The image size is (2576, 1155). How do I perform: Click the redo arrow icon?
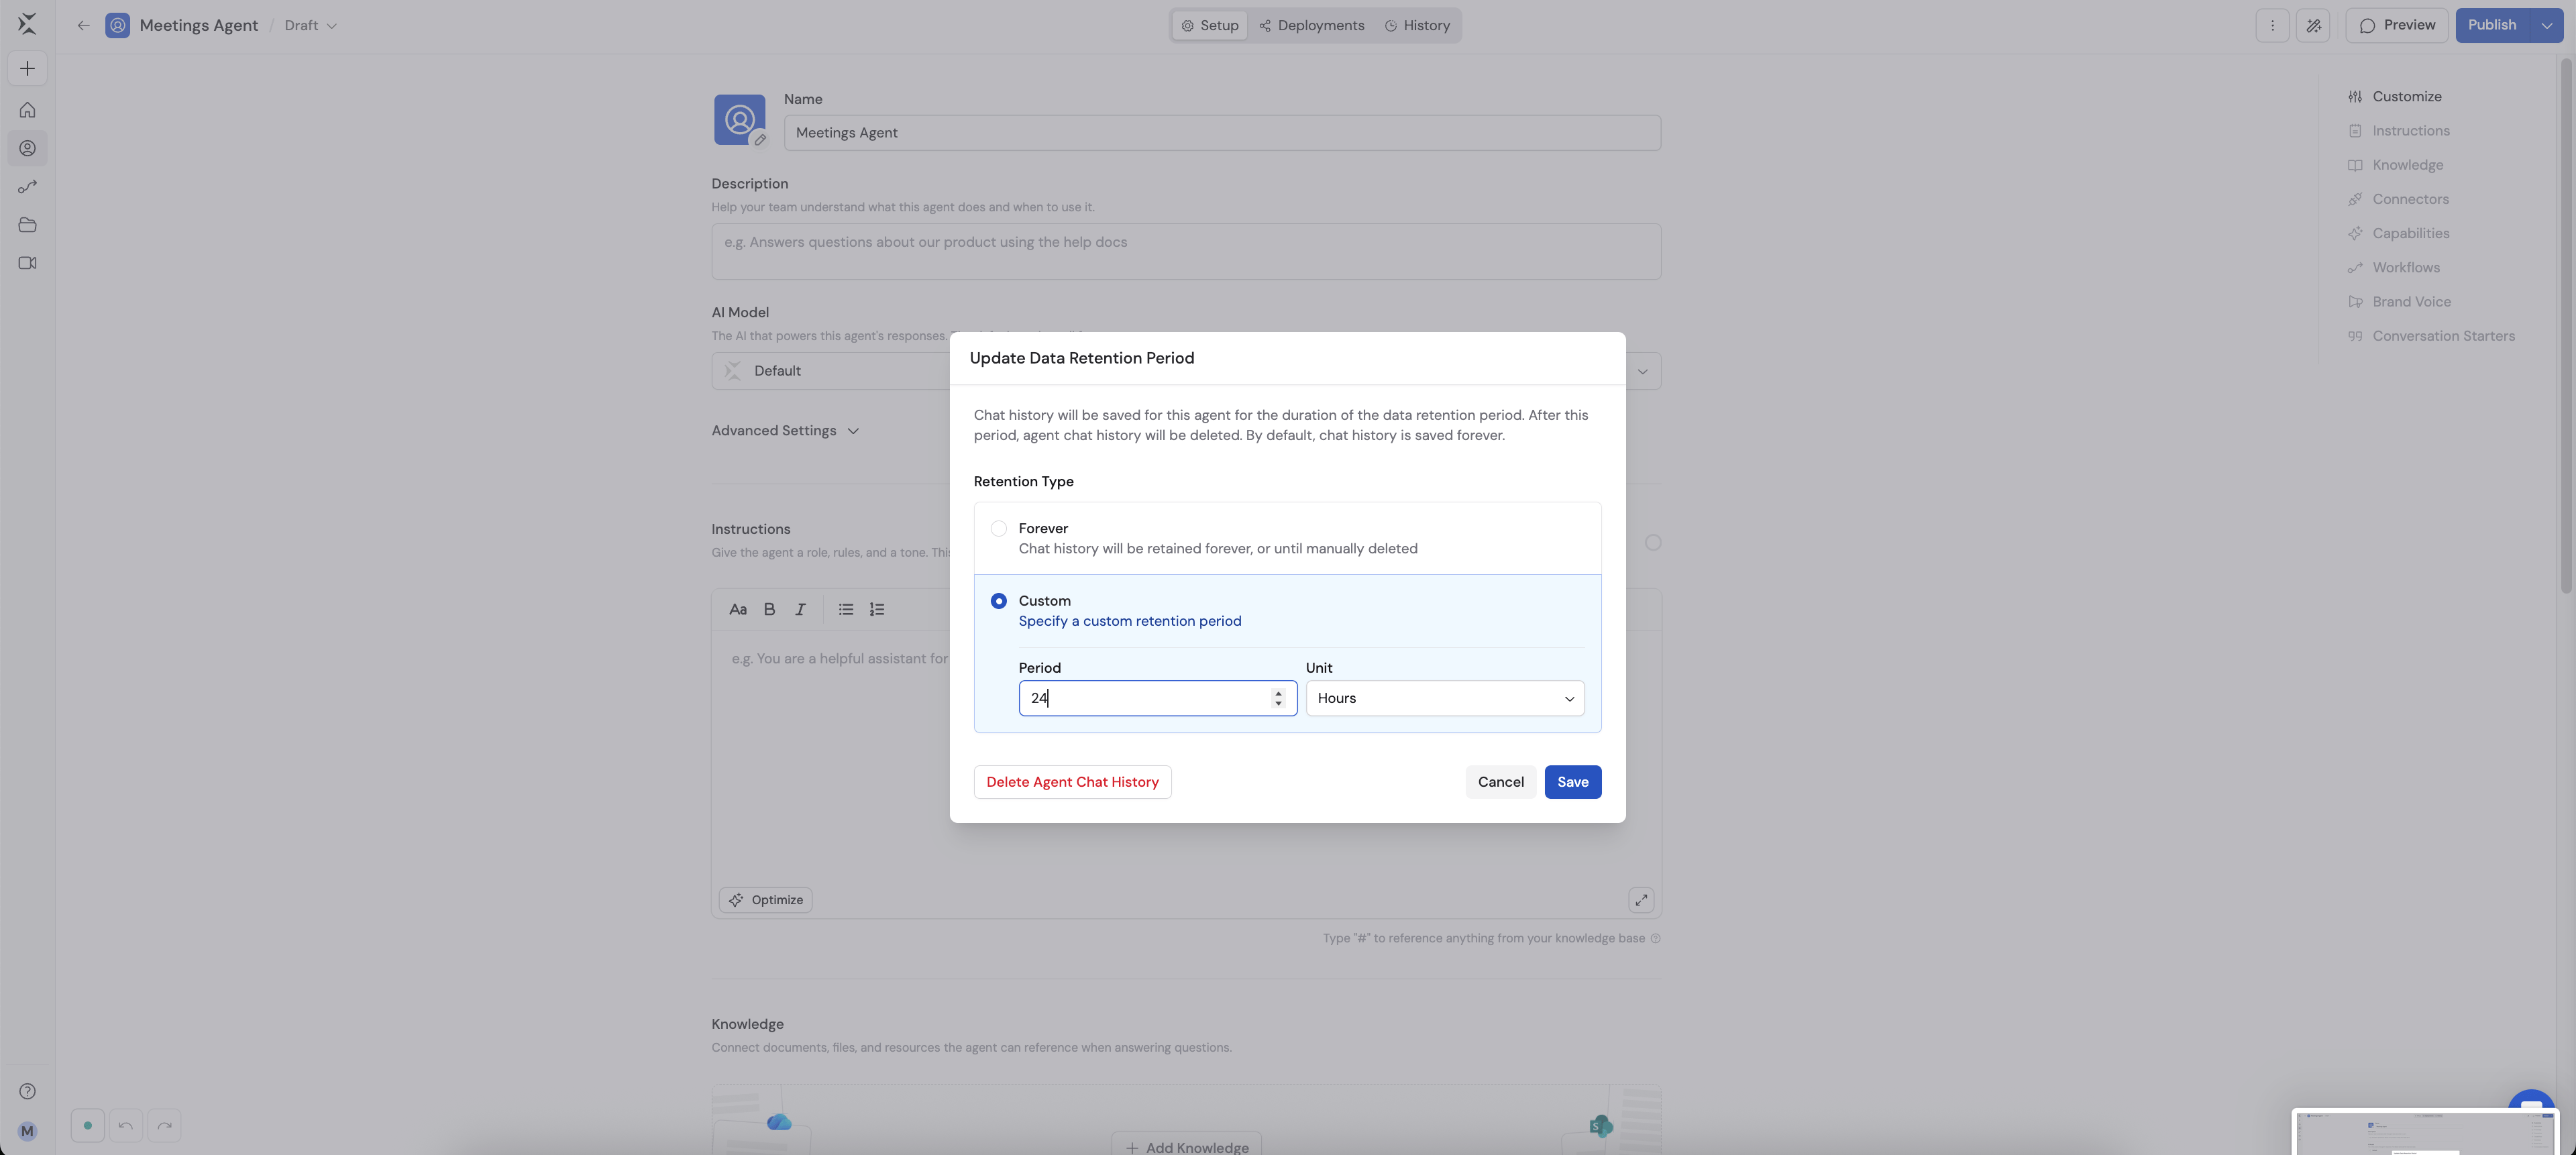(x=164, y=1125)
